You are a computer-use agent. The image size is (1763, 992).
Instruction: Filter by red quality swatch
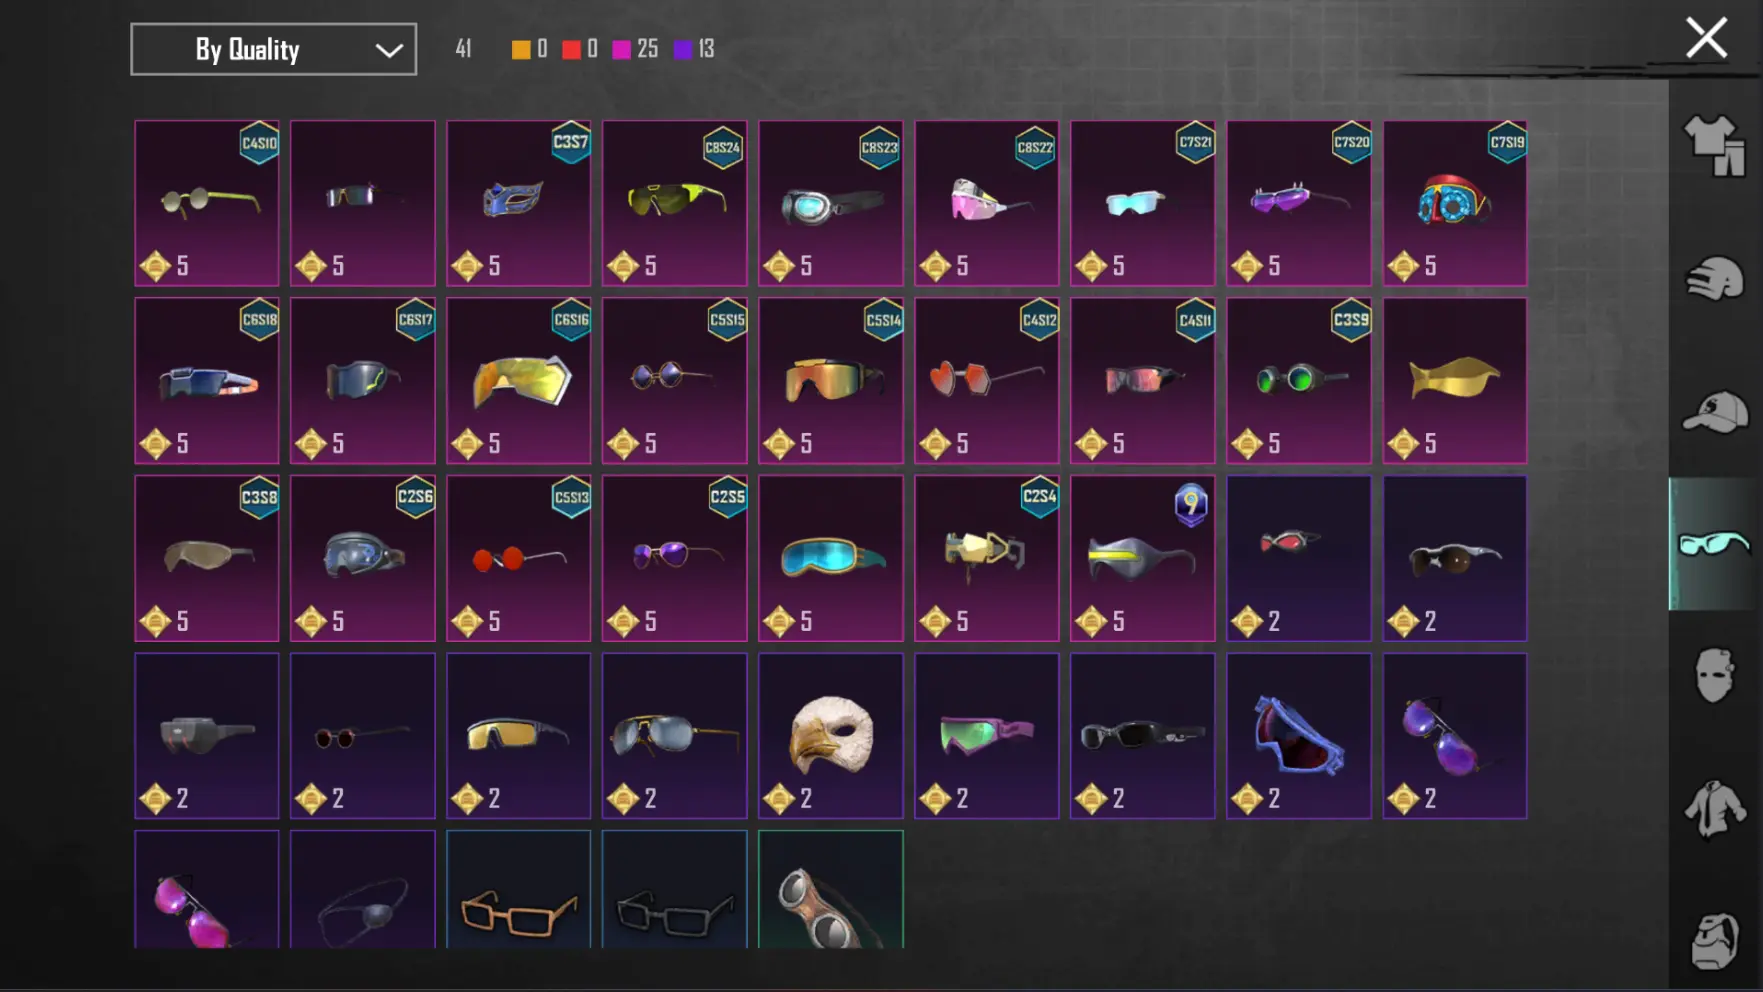point(571,49)
